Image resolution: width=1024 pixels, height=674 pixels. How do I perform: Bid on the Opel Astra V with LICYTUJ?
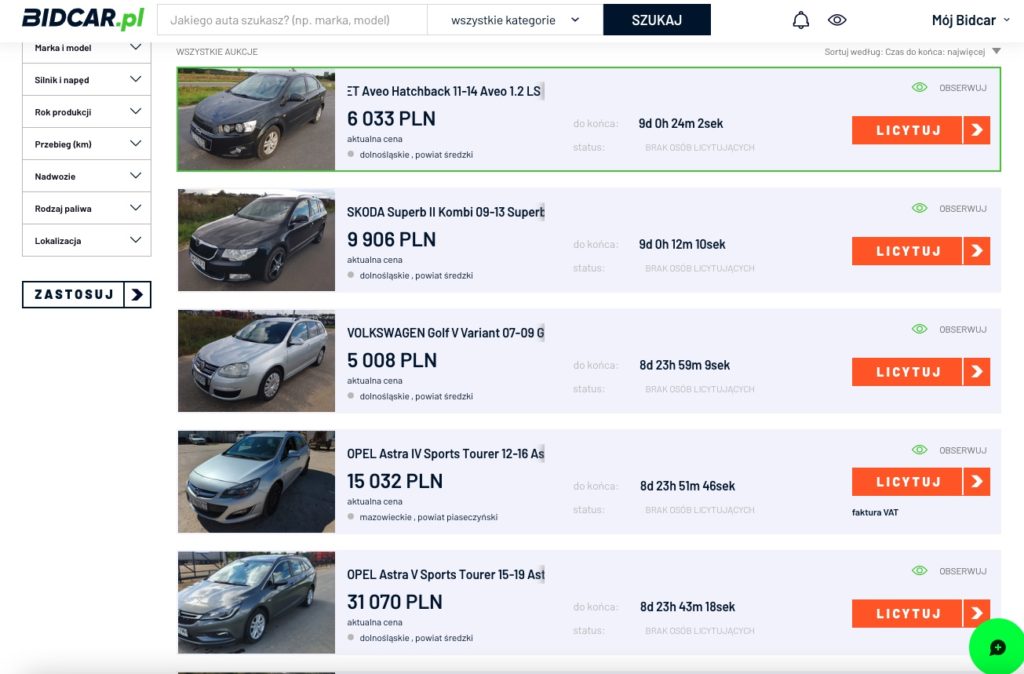click(x=908, y=613)
